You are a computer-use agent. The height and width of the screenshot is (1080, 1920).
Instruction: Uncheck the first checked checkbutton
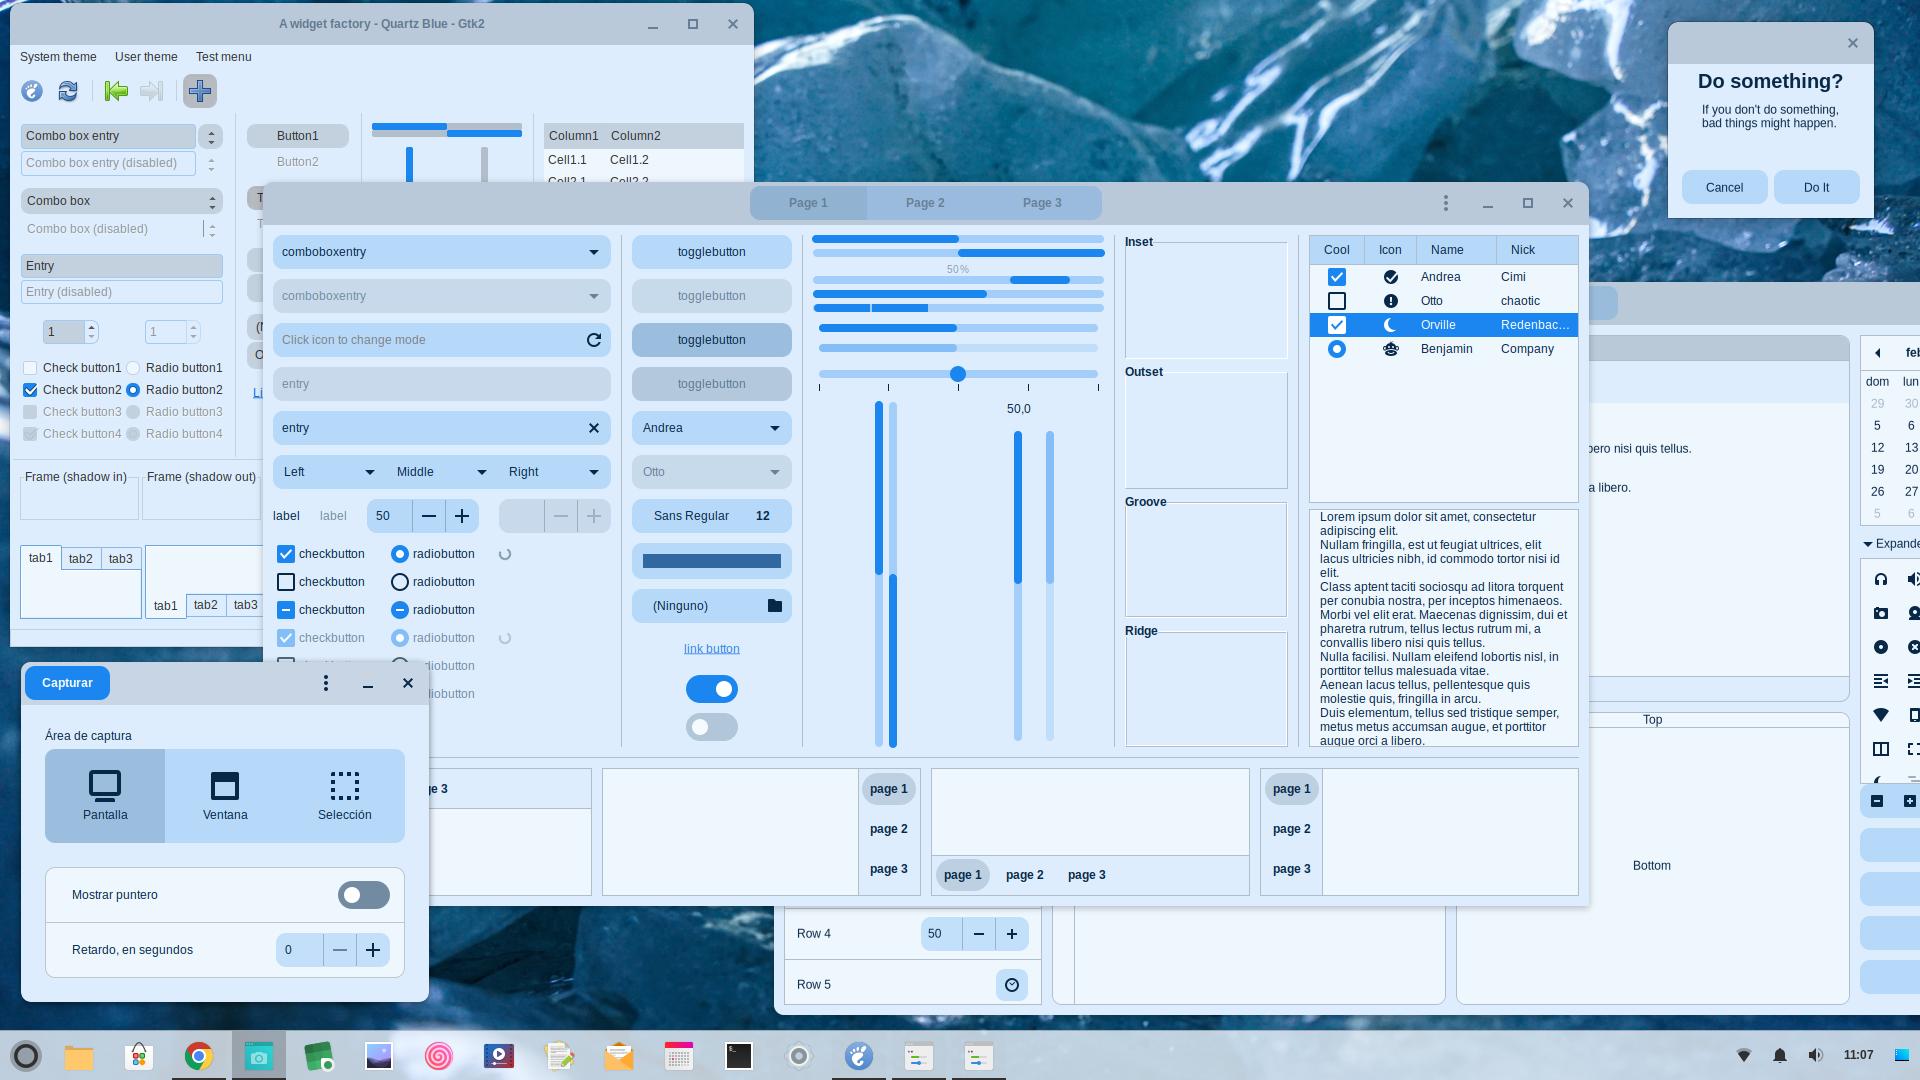click(x=286, y=554)
